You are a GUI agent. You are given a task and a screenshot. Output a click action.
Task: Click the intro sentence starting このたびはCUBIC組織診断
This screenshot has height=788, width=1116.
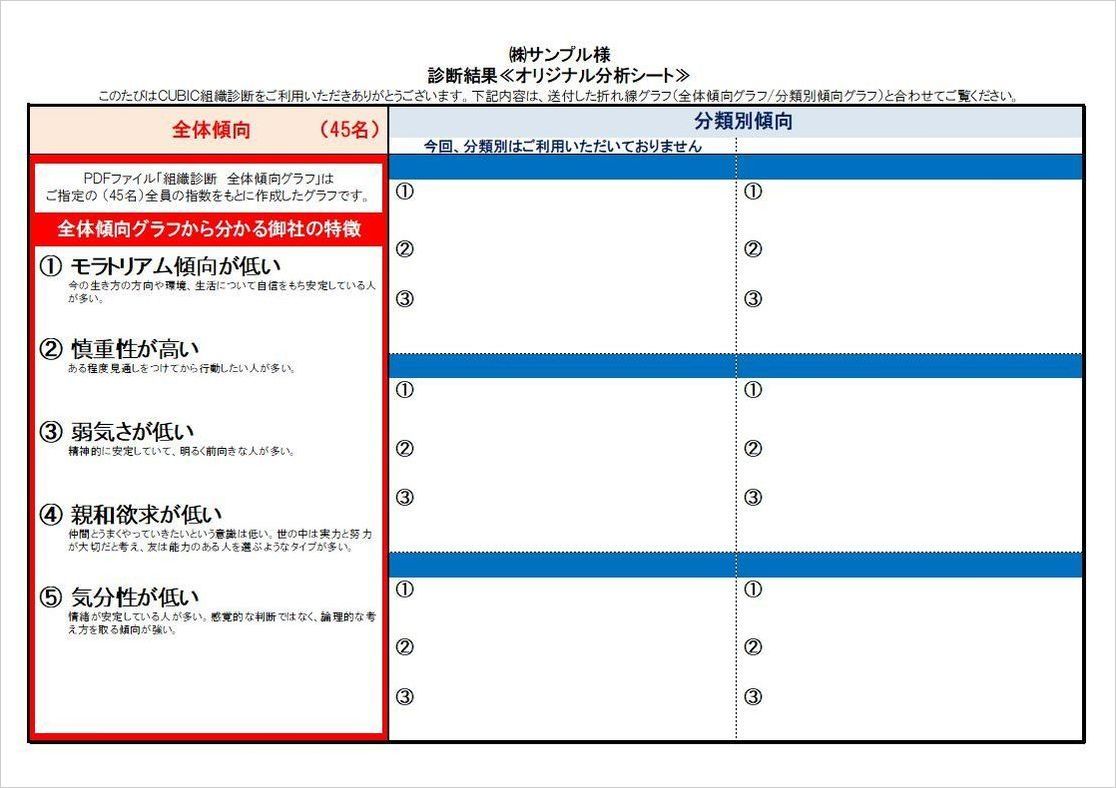(x=559, y=96)
